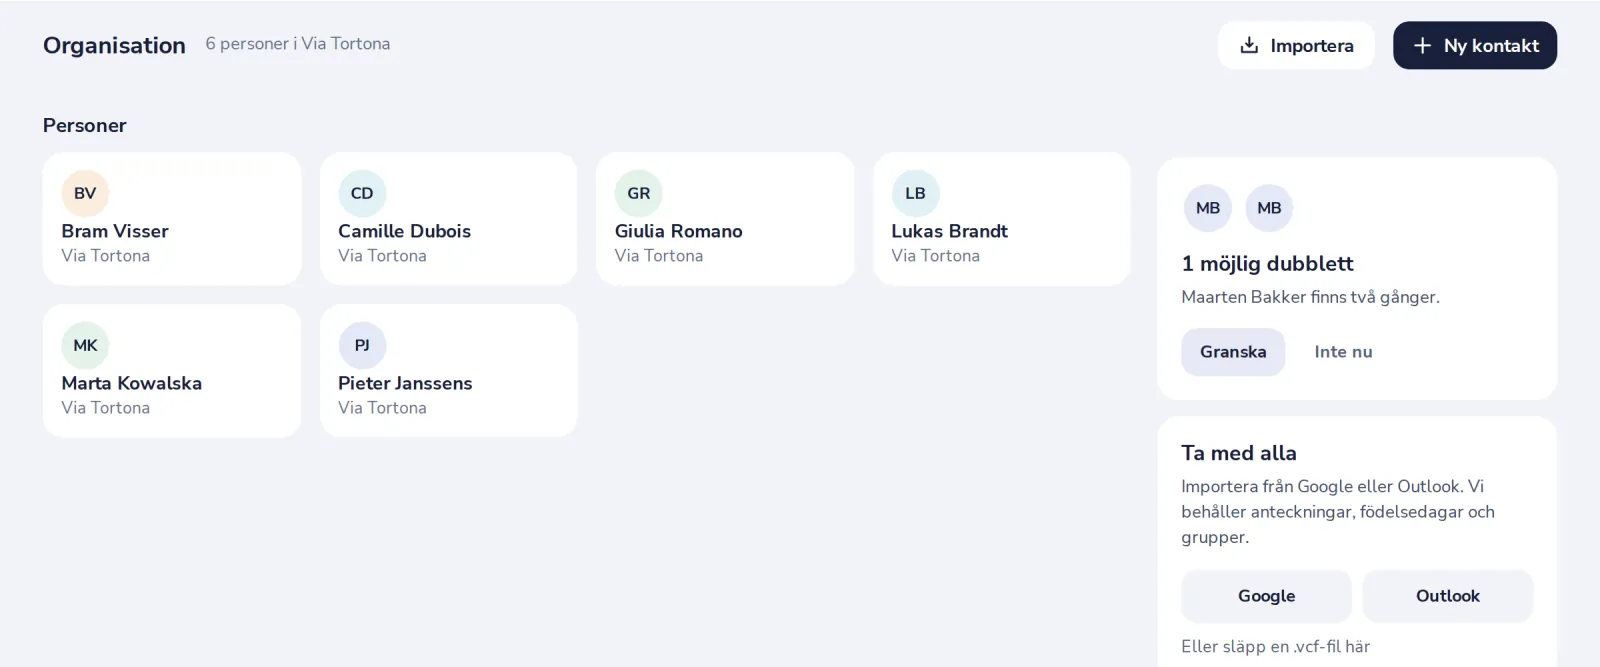Dismiss duplicate with Inte nu

(x=1343, y=352)
